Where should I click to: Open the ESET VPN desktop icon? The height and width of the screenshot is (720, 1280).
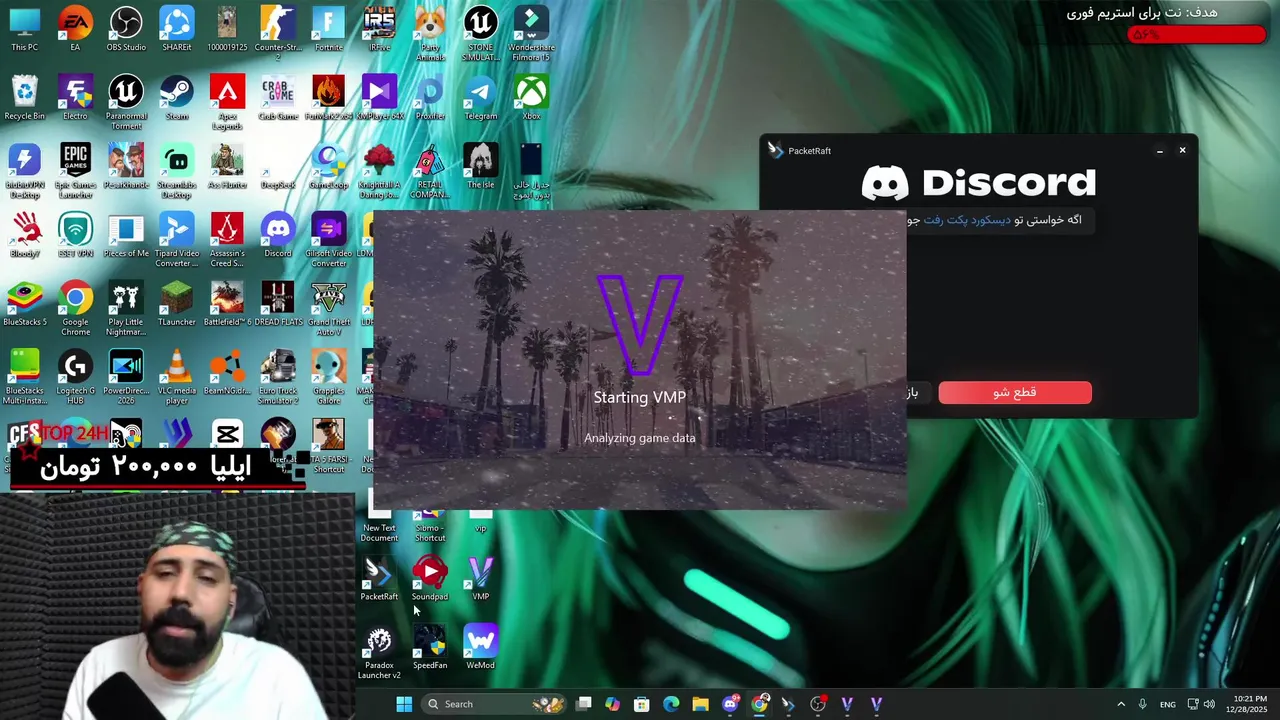(75, 234)
